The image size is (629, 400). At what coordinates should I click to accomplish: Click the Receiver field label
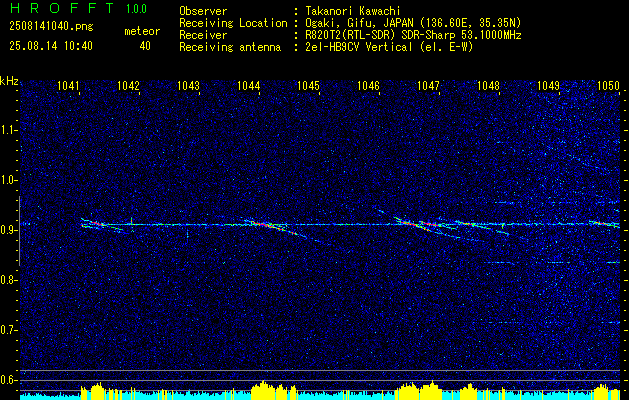point(203,35)
